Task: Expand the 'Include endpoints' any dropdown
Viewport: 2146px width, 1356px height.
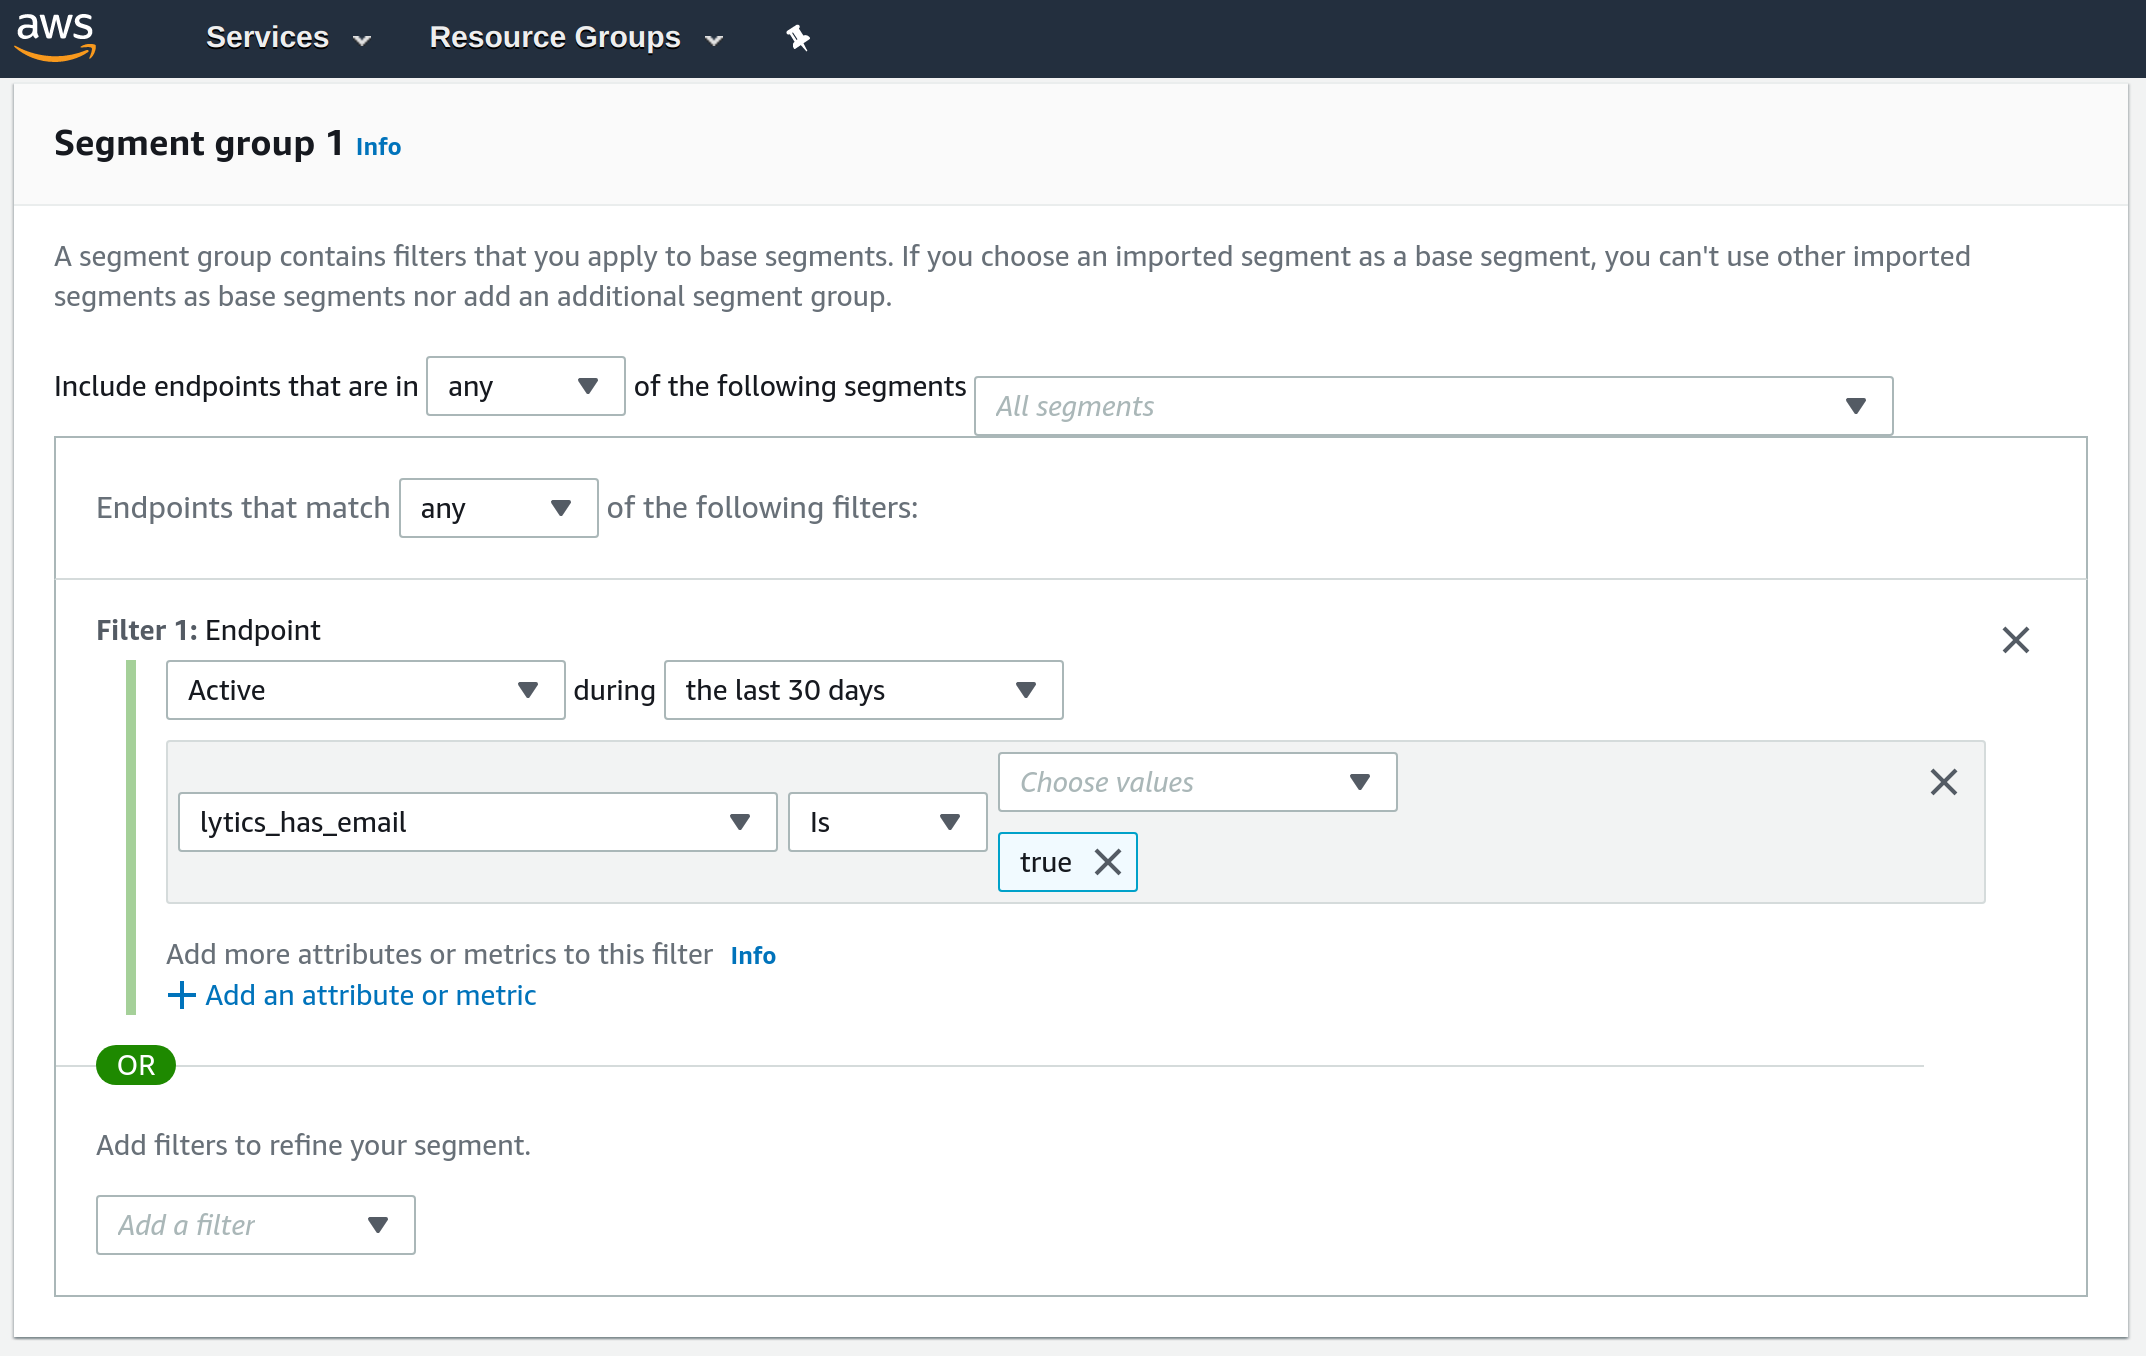Action: 525,386
